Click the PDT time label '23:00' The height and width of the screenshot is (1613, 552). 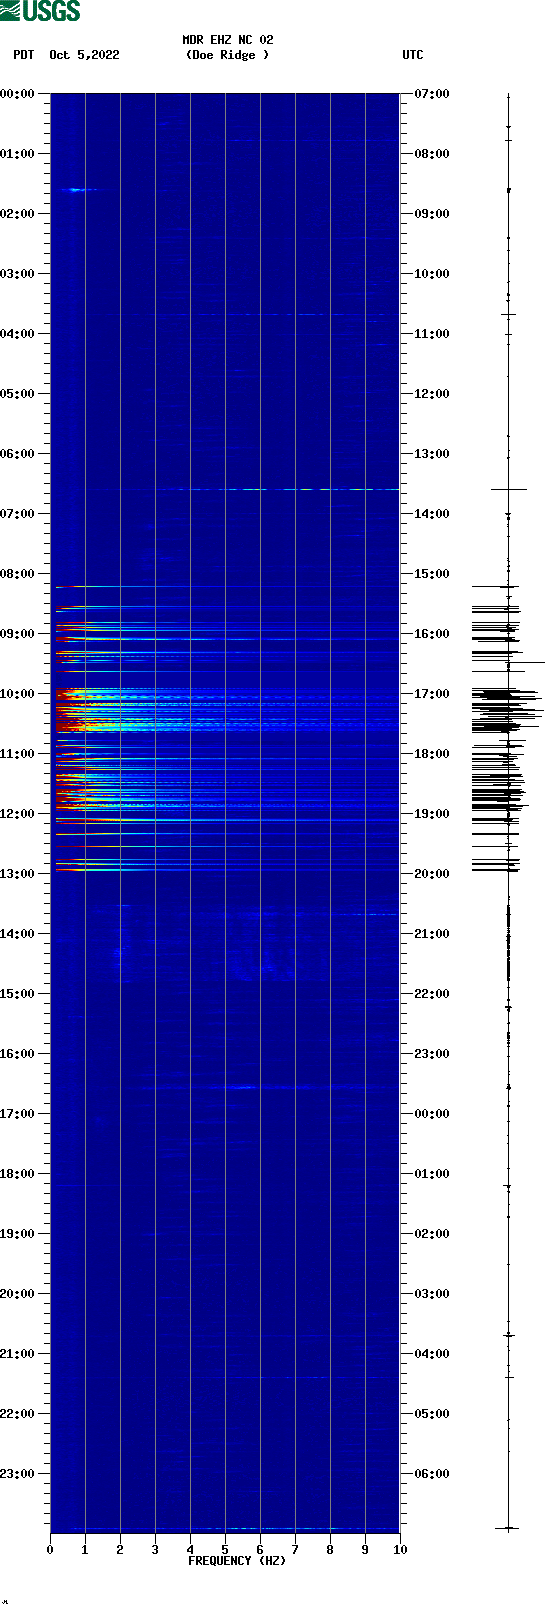click(x=17, y=1474)
